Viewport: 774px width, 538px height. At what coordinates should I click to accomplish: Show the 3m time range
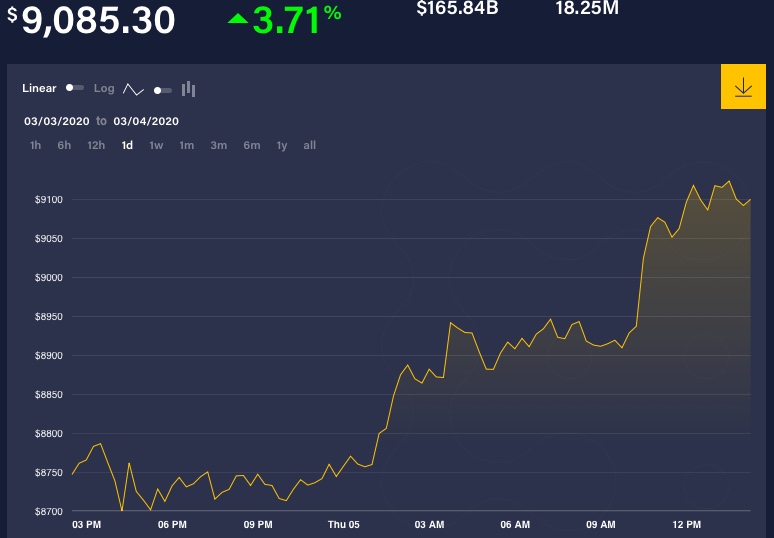click(x=218, y=145)
